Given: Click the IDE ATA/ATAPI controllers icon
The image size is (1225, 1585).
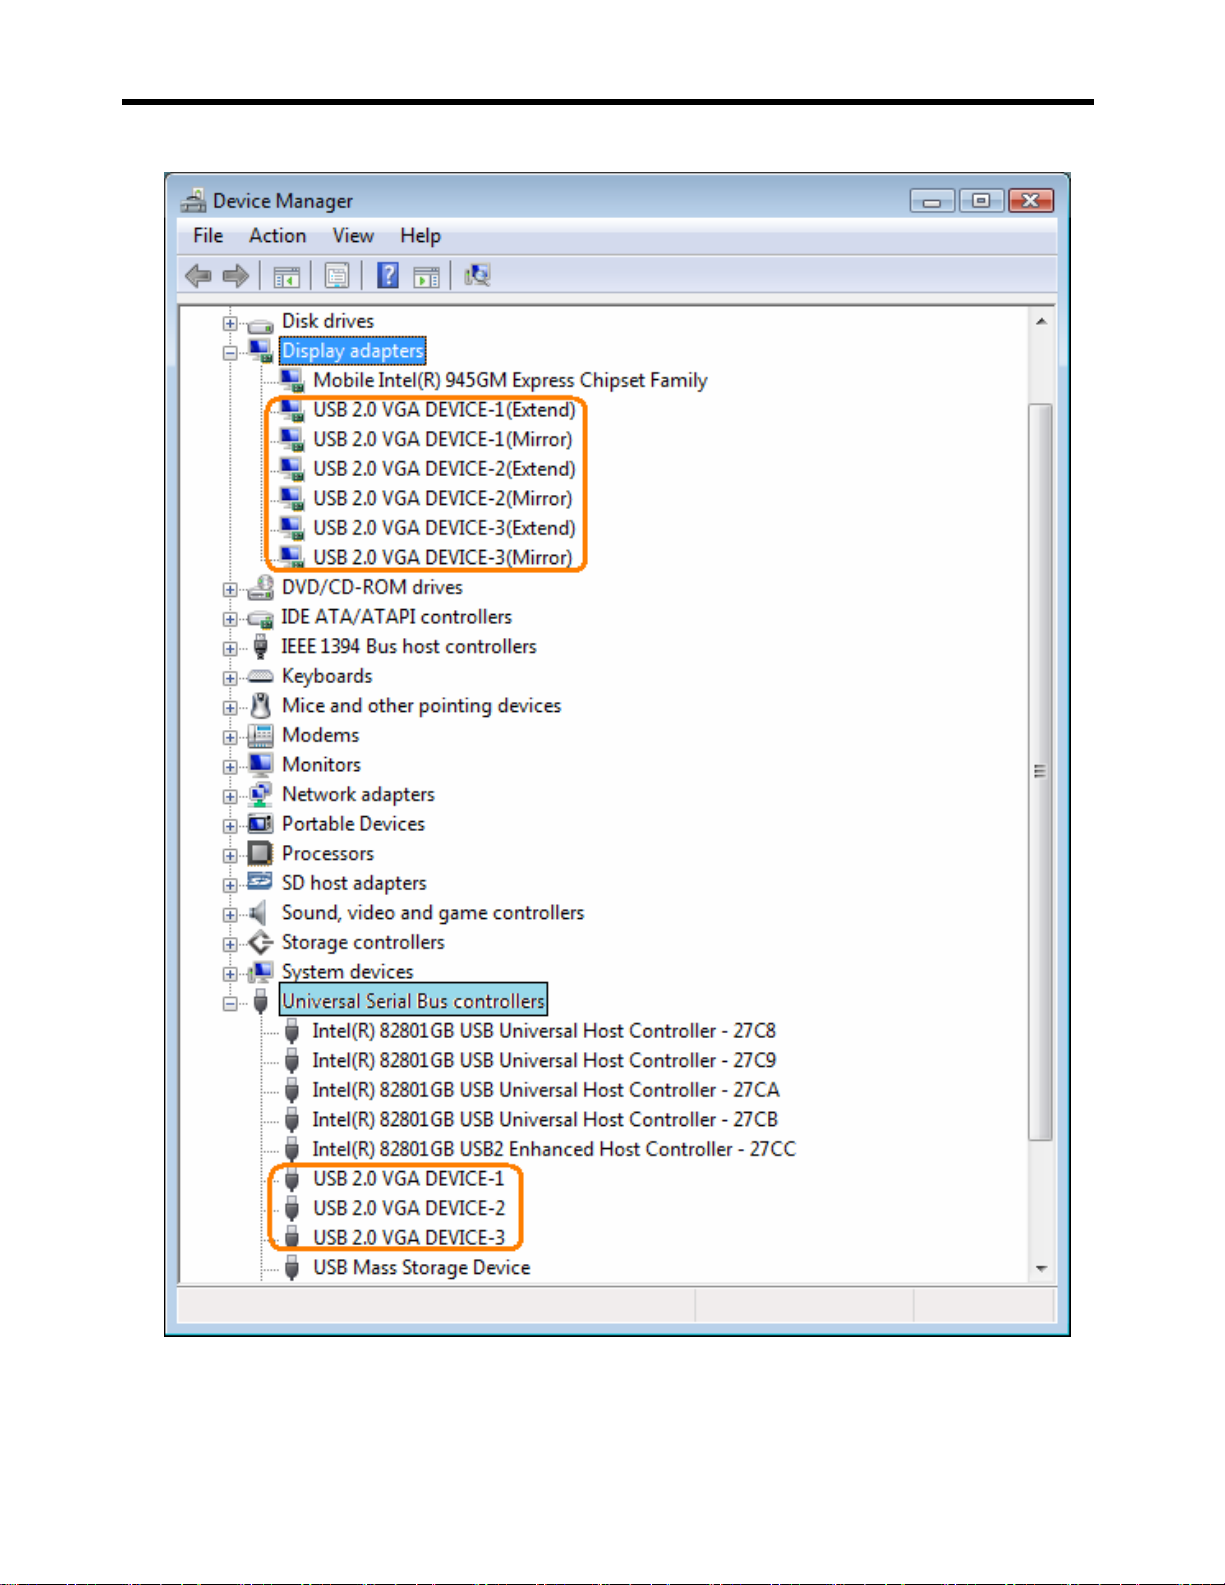Looking at the screenshot, I should click(260, 618).
